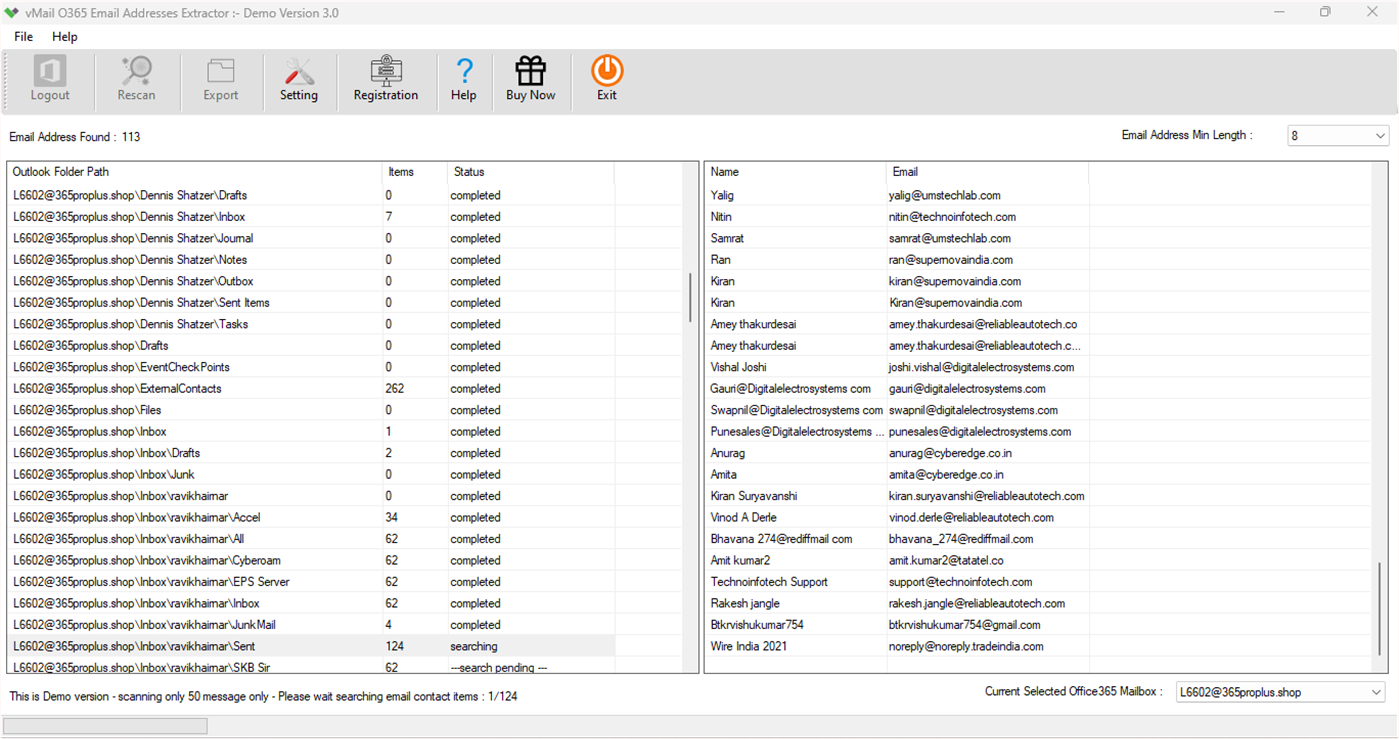Click the Logout toolbar icon
Viewport: 1399px width, 739px height.
point(50,80)
